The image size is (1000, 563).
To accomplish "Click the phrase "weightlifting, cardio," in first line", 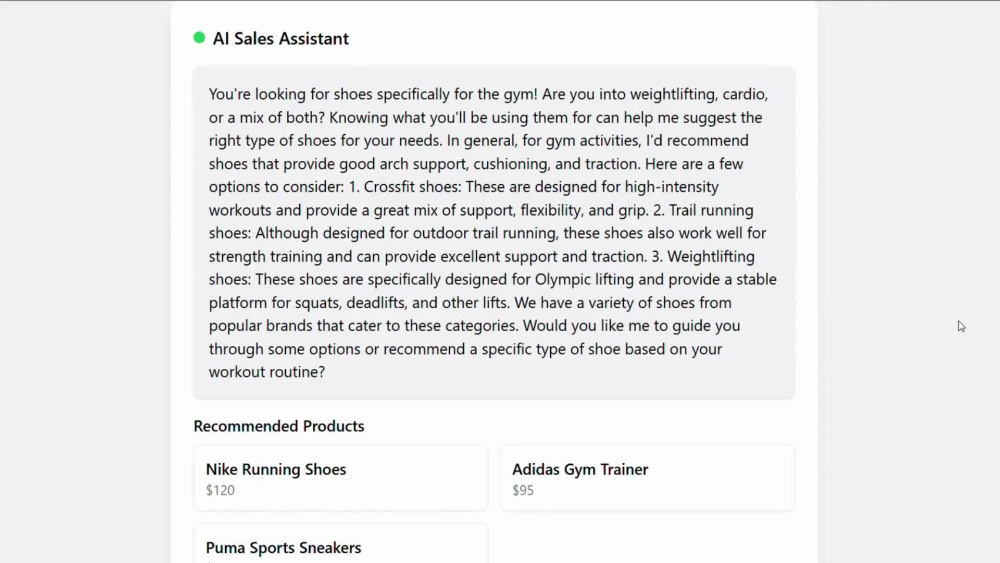I will 698,94.
